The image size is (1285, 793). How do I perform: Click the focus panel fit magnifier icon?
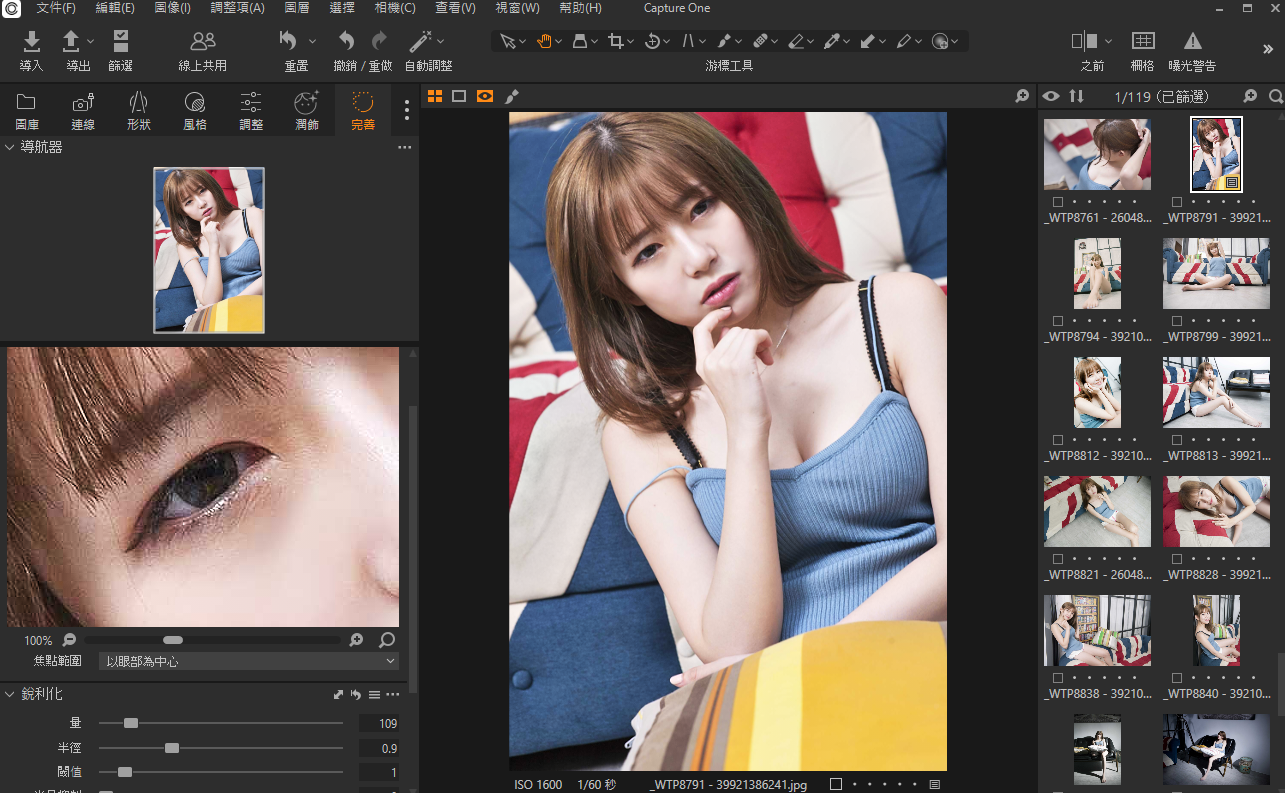coord(387,640)
